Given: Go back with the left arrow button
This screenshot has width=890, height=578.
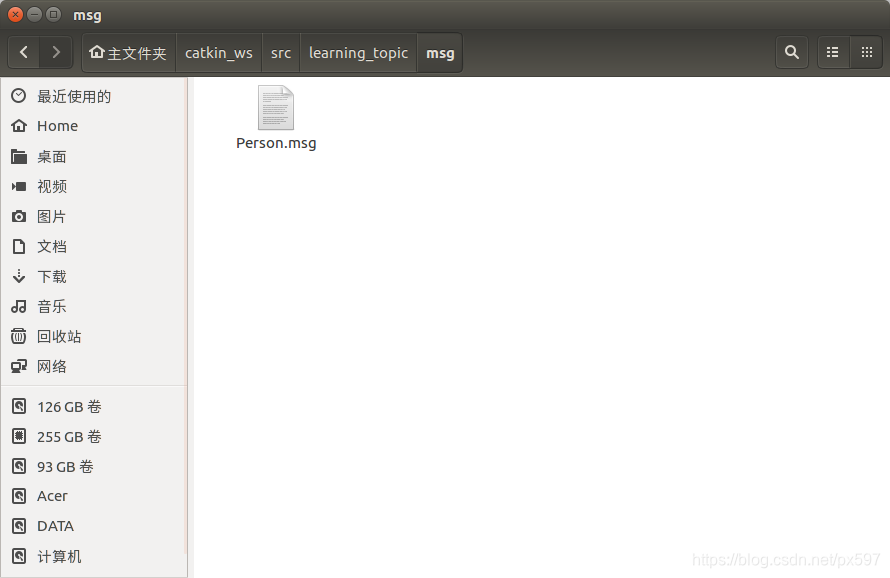Looking at the screenshot, I should point(24,53).
